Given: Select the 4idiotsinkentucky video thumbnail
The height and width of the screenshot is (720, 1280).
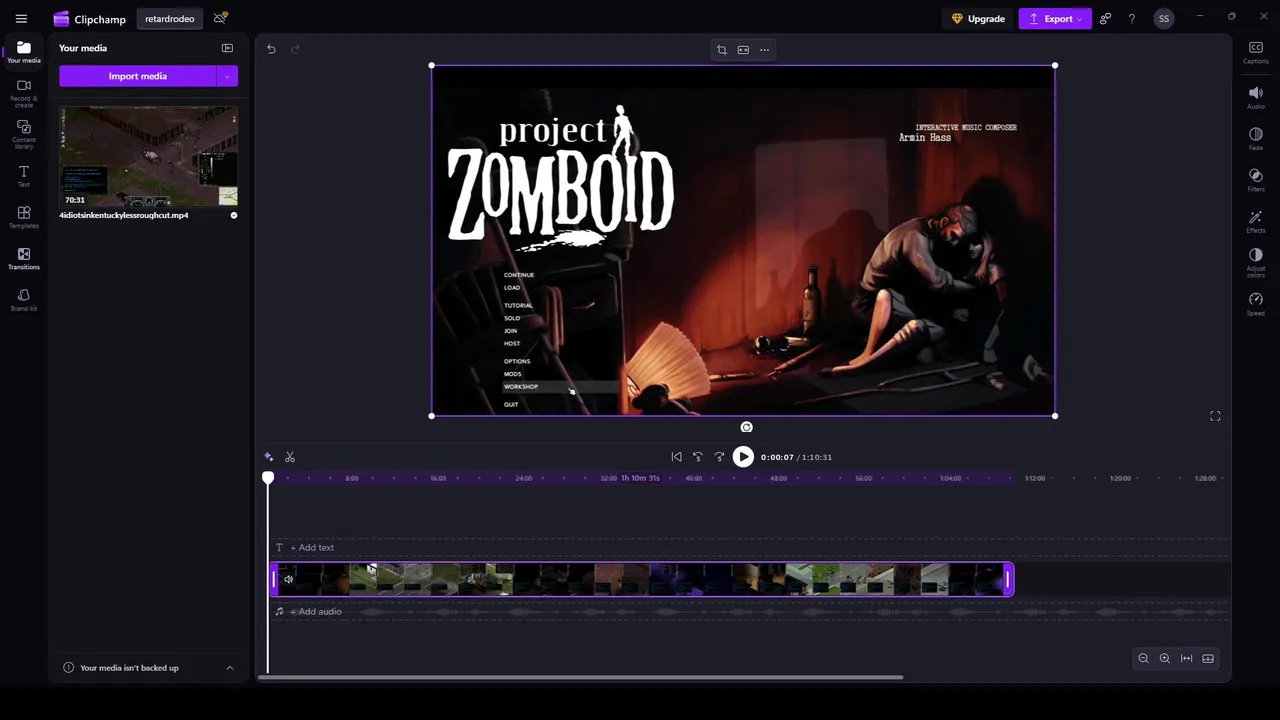Looking at the screenshot, I should point(148,156).
